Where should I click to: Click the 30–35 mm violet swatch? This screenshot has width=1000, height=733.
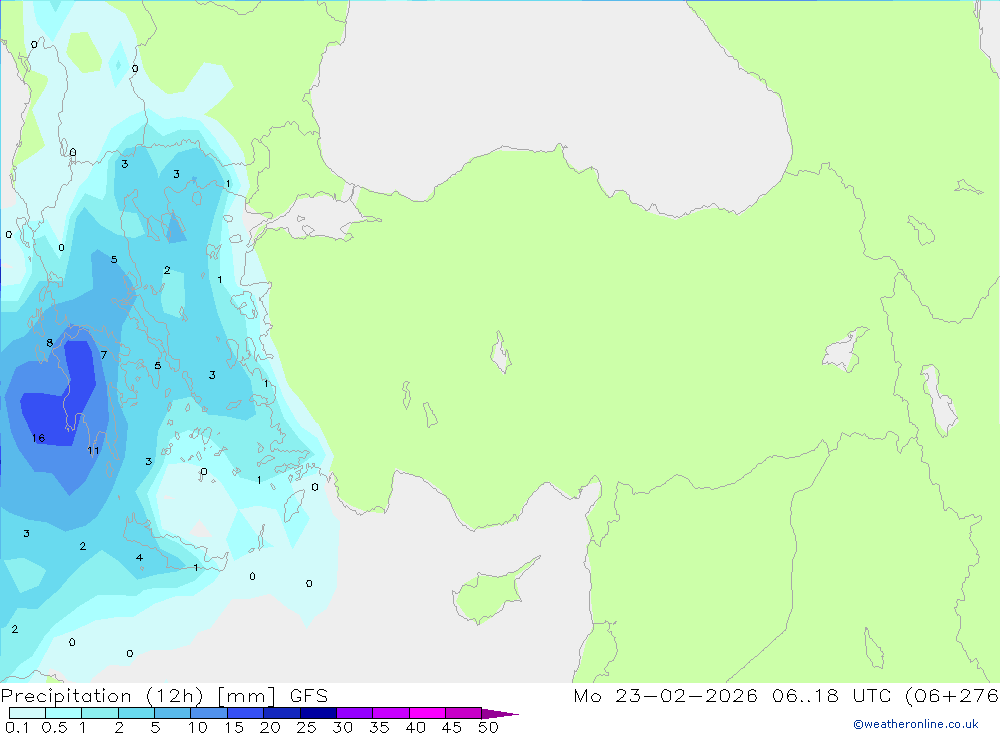click(x=354, y=713)
